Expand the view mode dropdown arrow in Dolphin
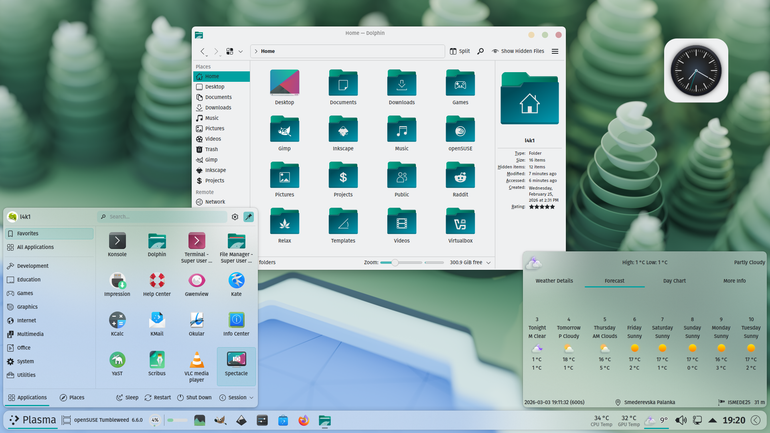This screenshot has height=433, width=770. pyautogui.click(x=241, y=51)
